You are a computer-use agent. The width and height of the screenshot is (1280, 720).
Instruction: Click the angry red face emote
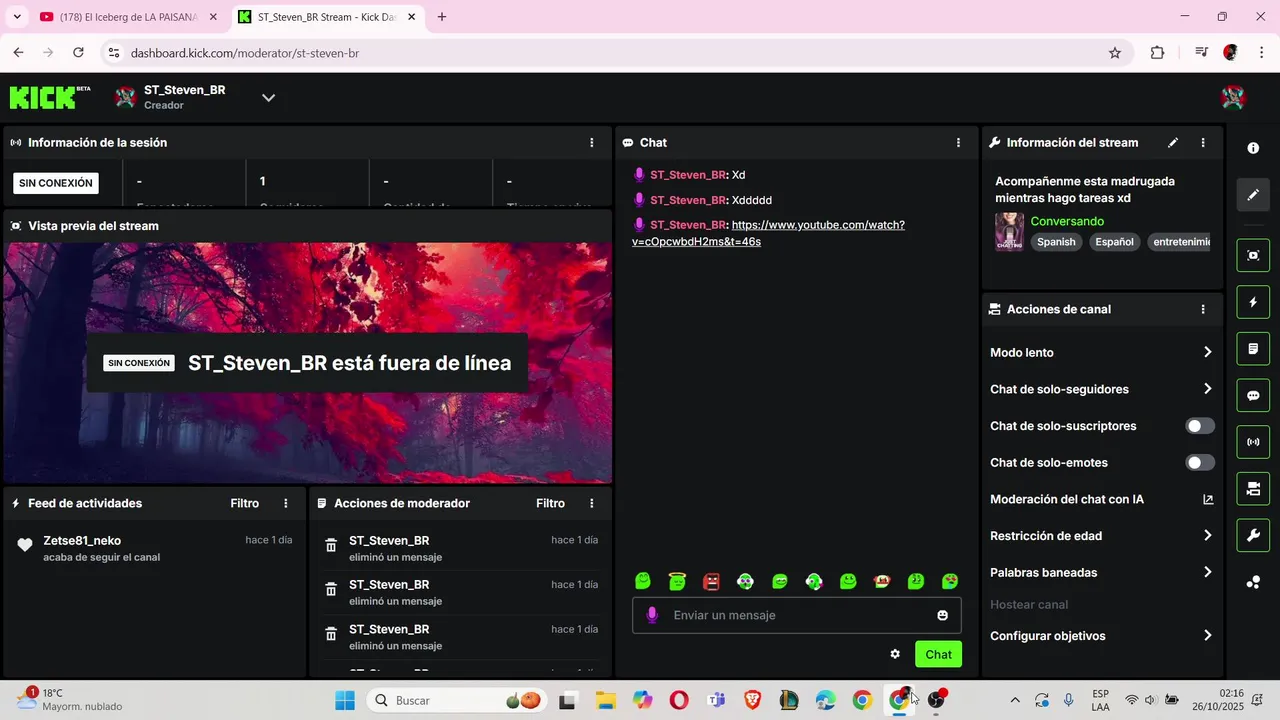coord(711,581)
